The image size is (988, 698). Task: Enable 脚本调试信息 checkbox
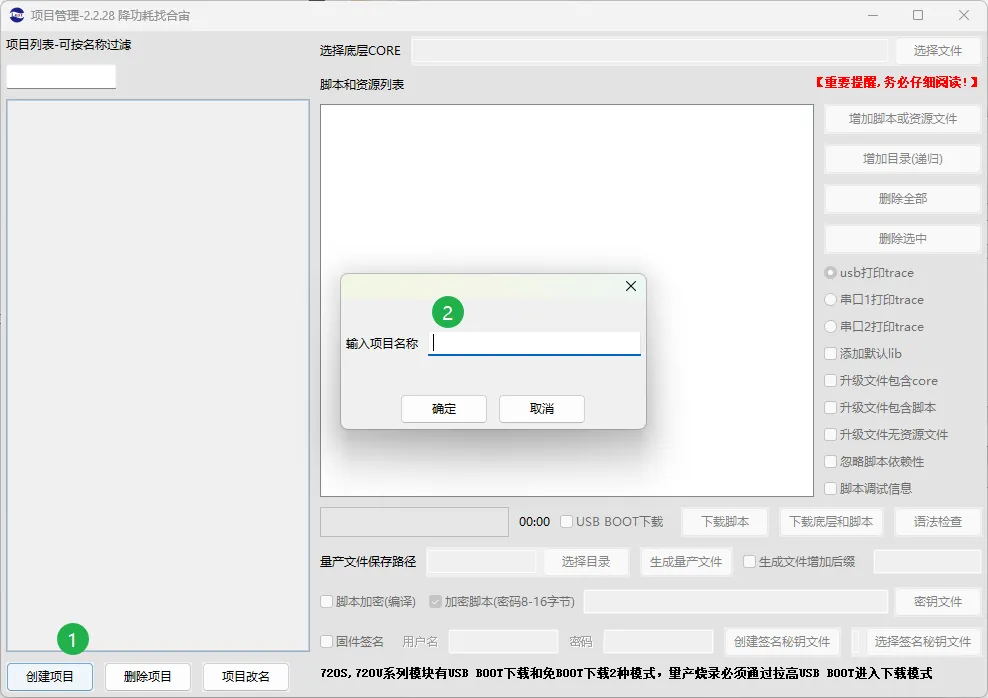830,489
